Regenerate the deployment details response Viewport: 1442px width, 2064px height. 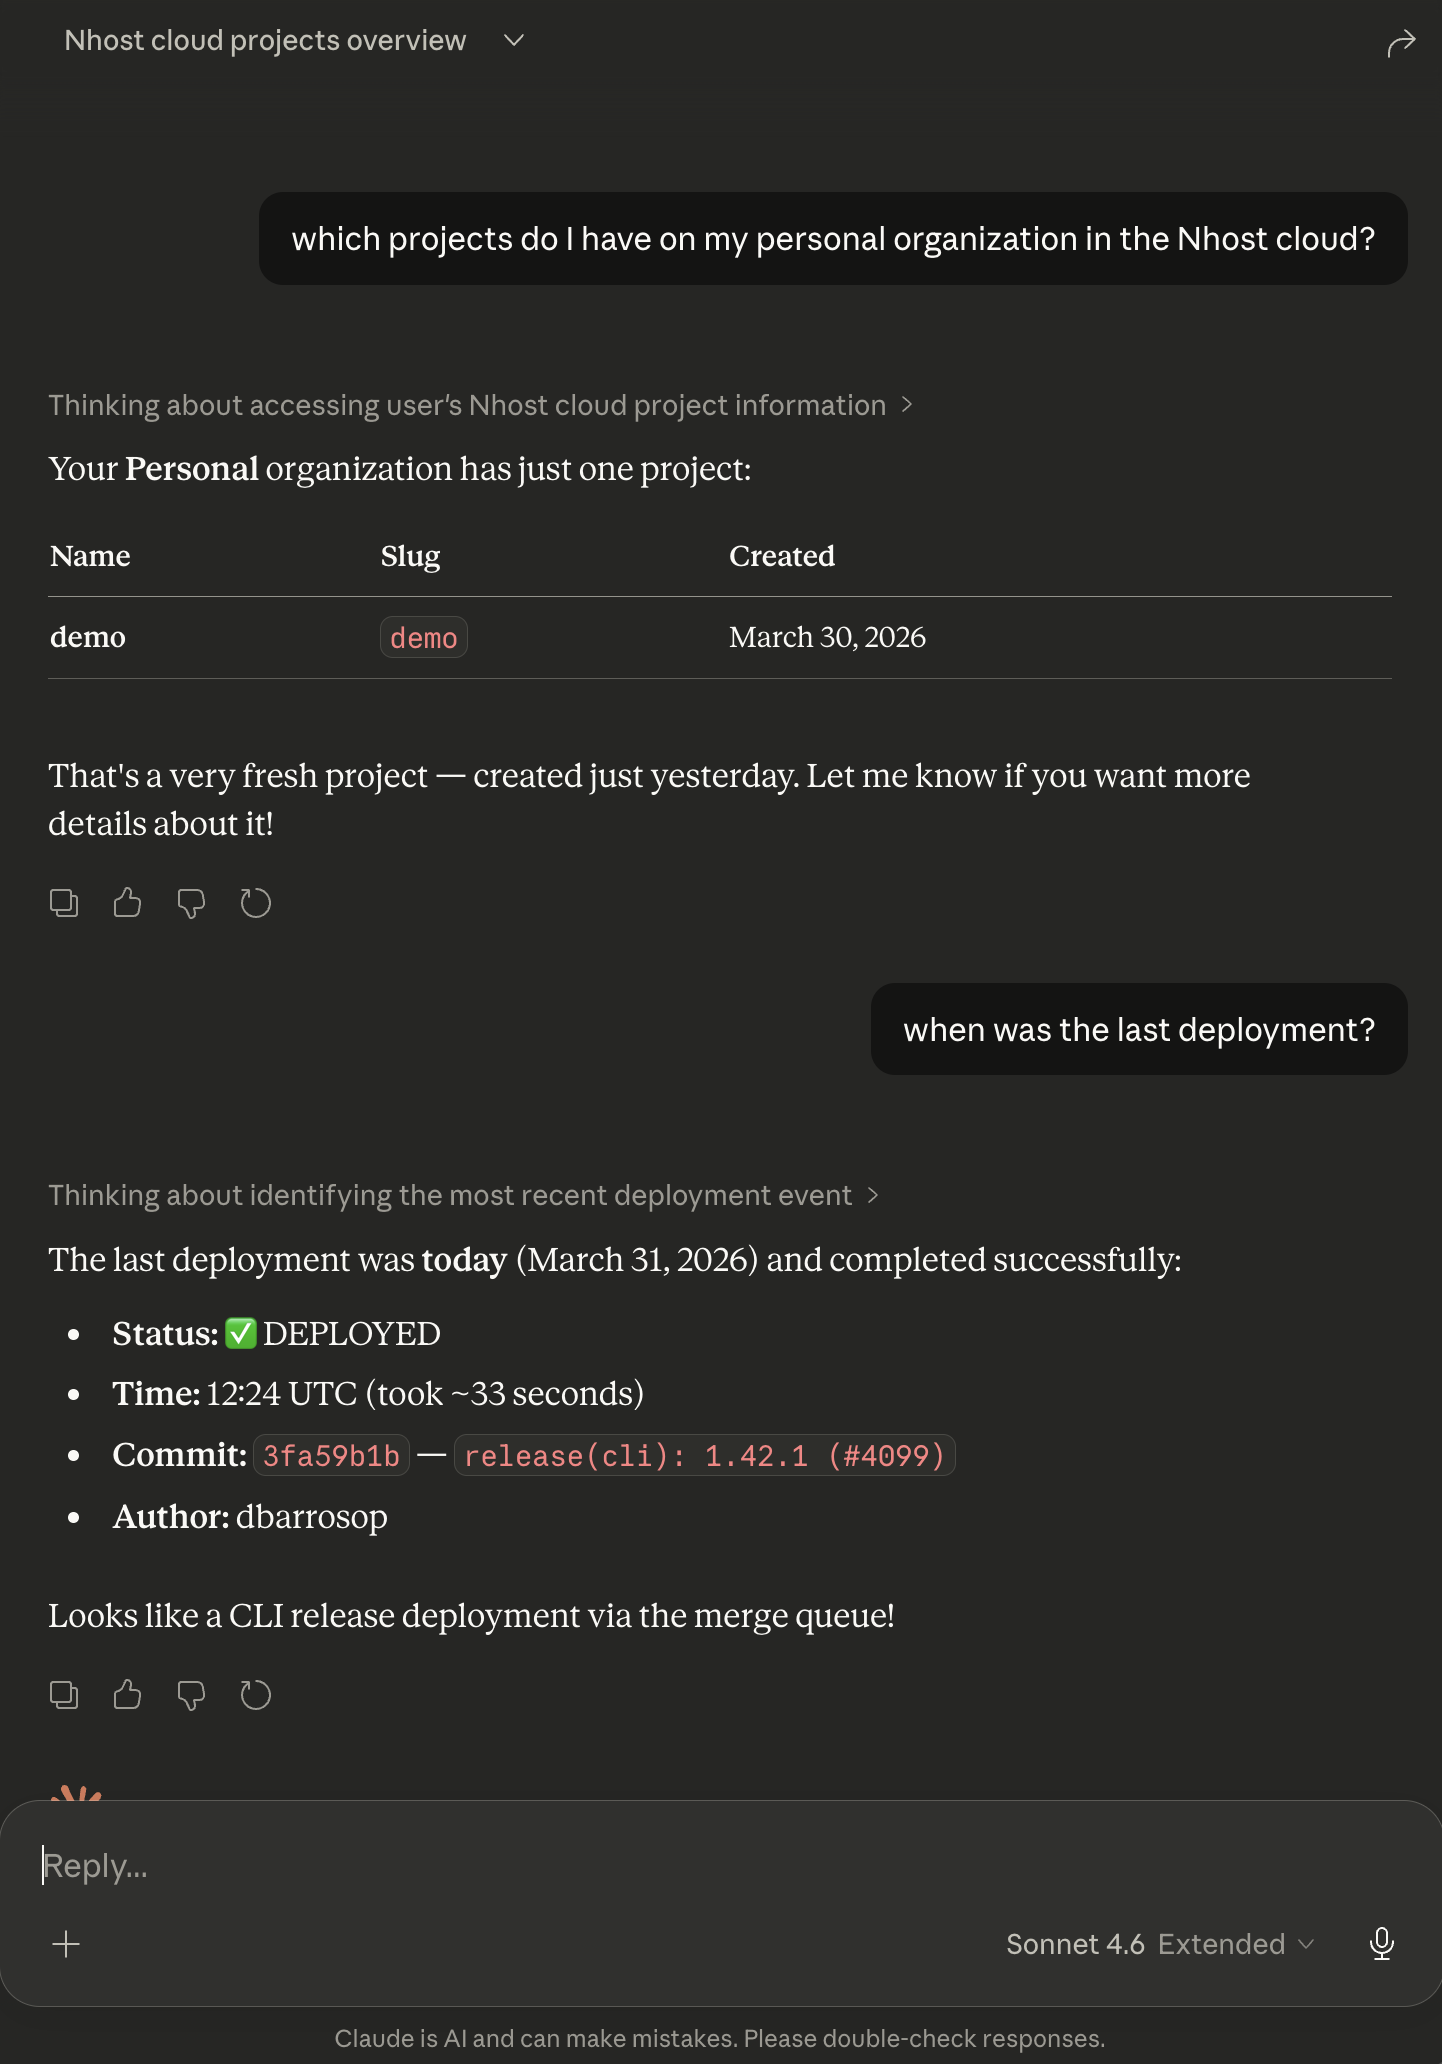click(x=256, y=1695)
